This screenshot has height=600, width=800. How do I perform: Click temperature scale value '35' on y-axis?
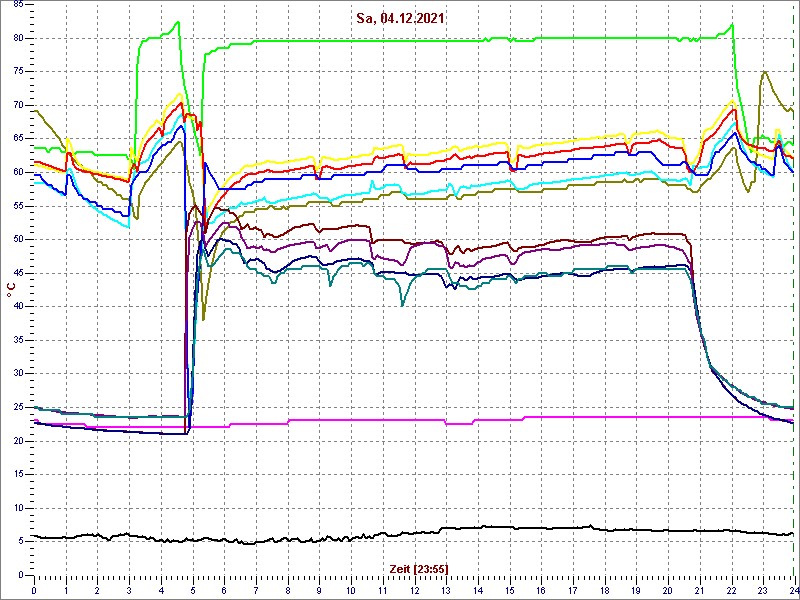pos(19,340)
